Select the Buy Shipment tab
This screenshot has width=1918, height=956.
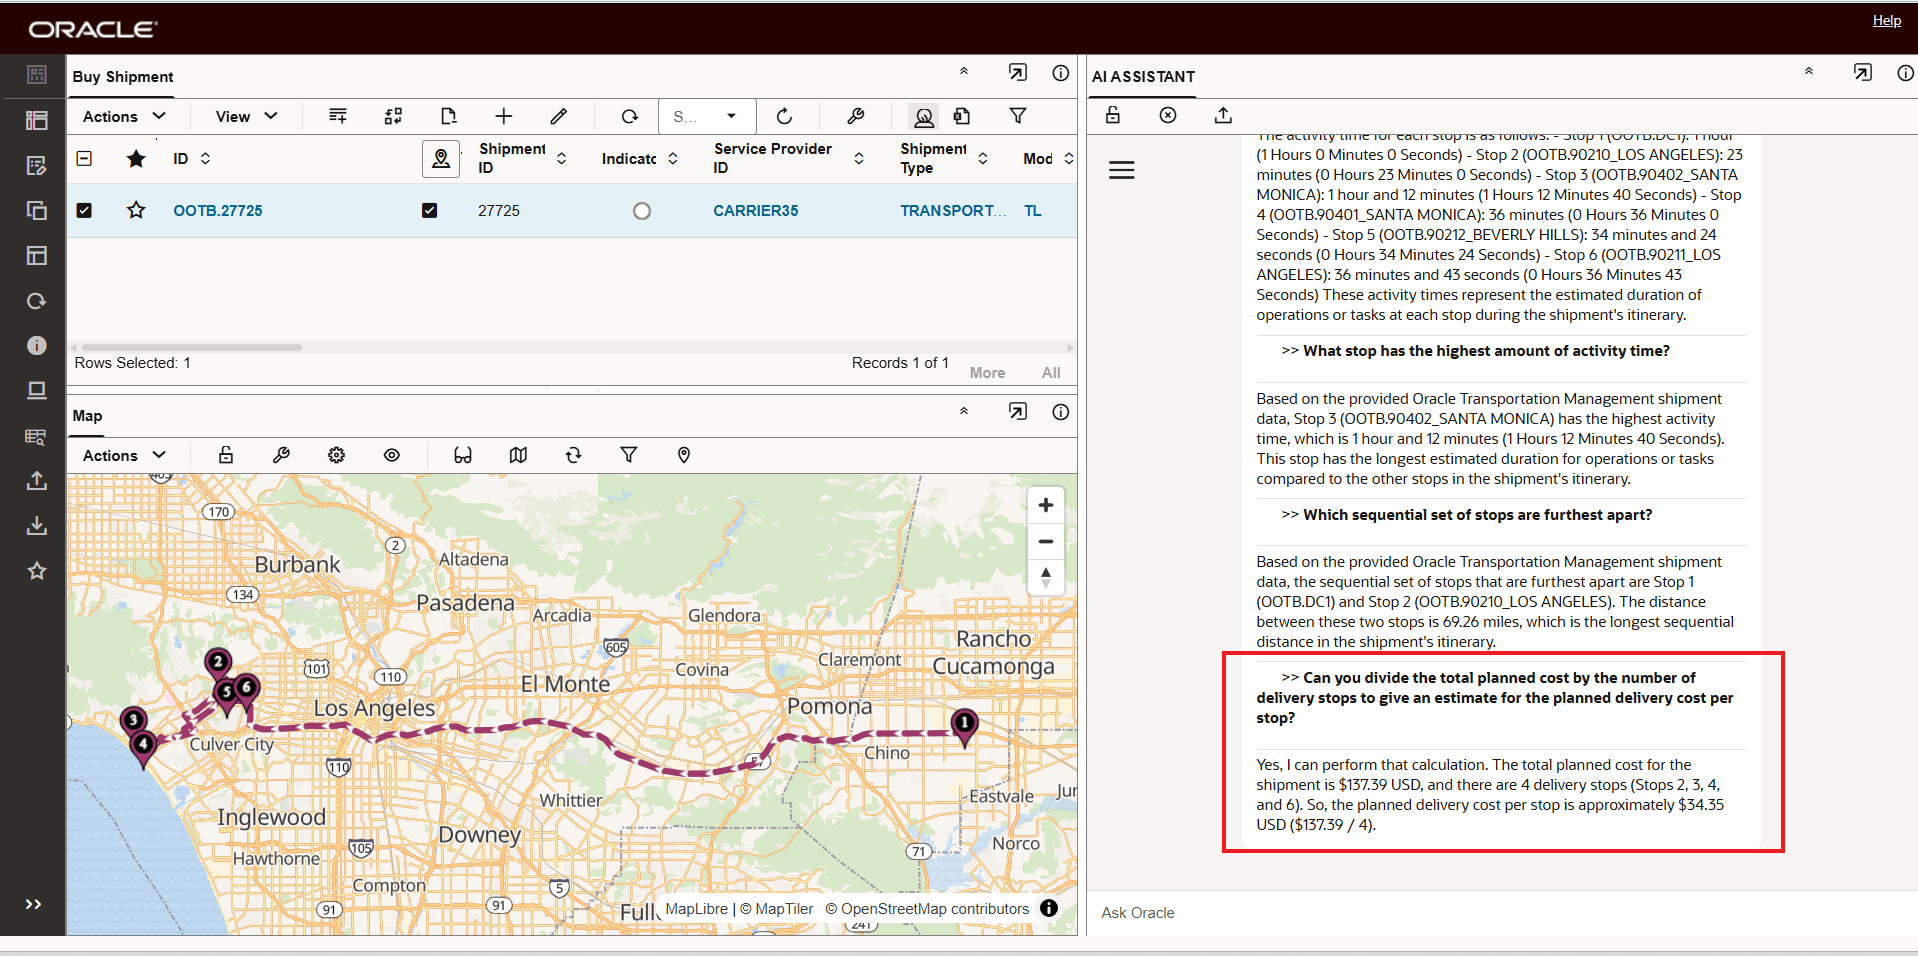coord(122,77)
